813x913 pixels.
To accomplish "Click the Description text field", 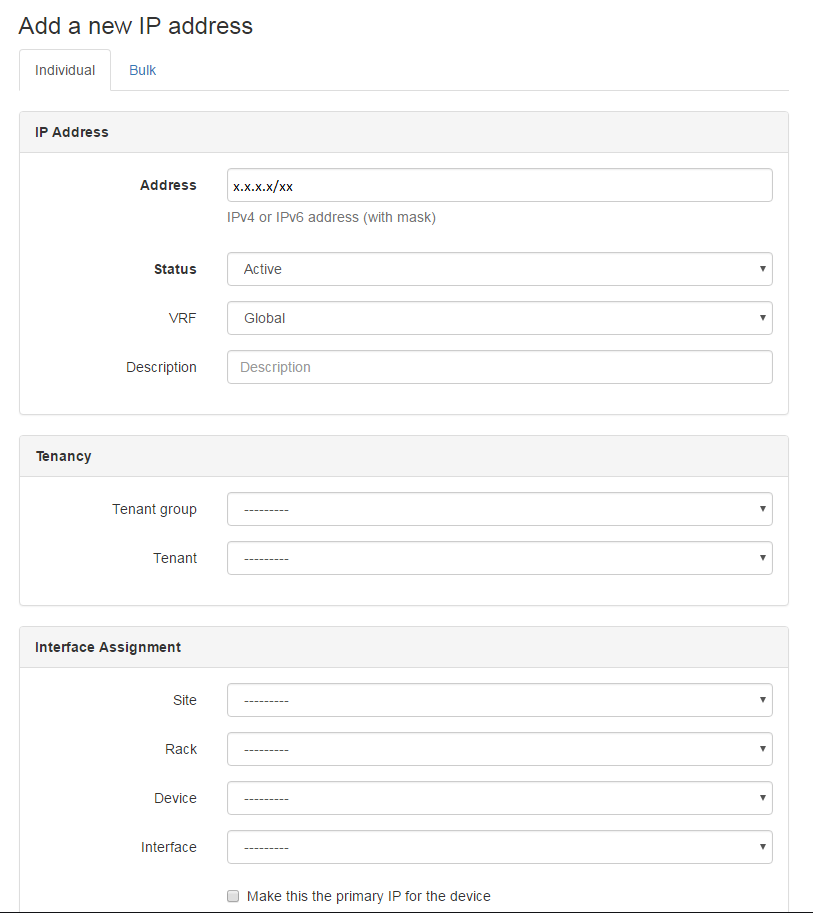I will (499, 367).
